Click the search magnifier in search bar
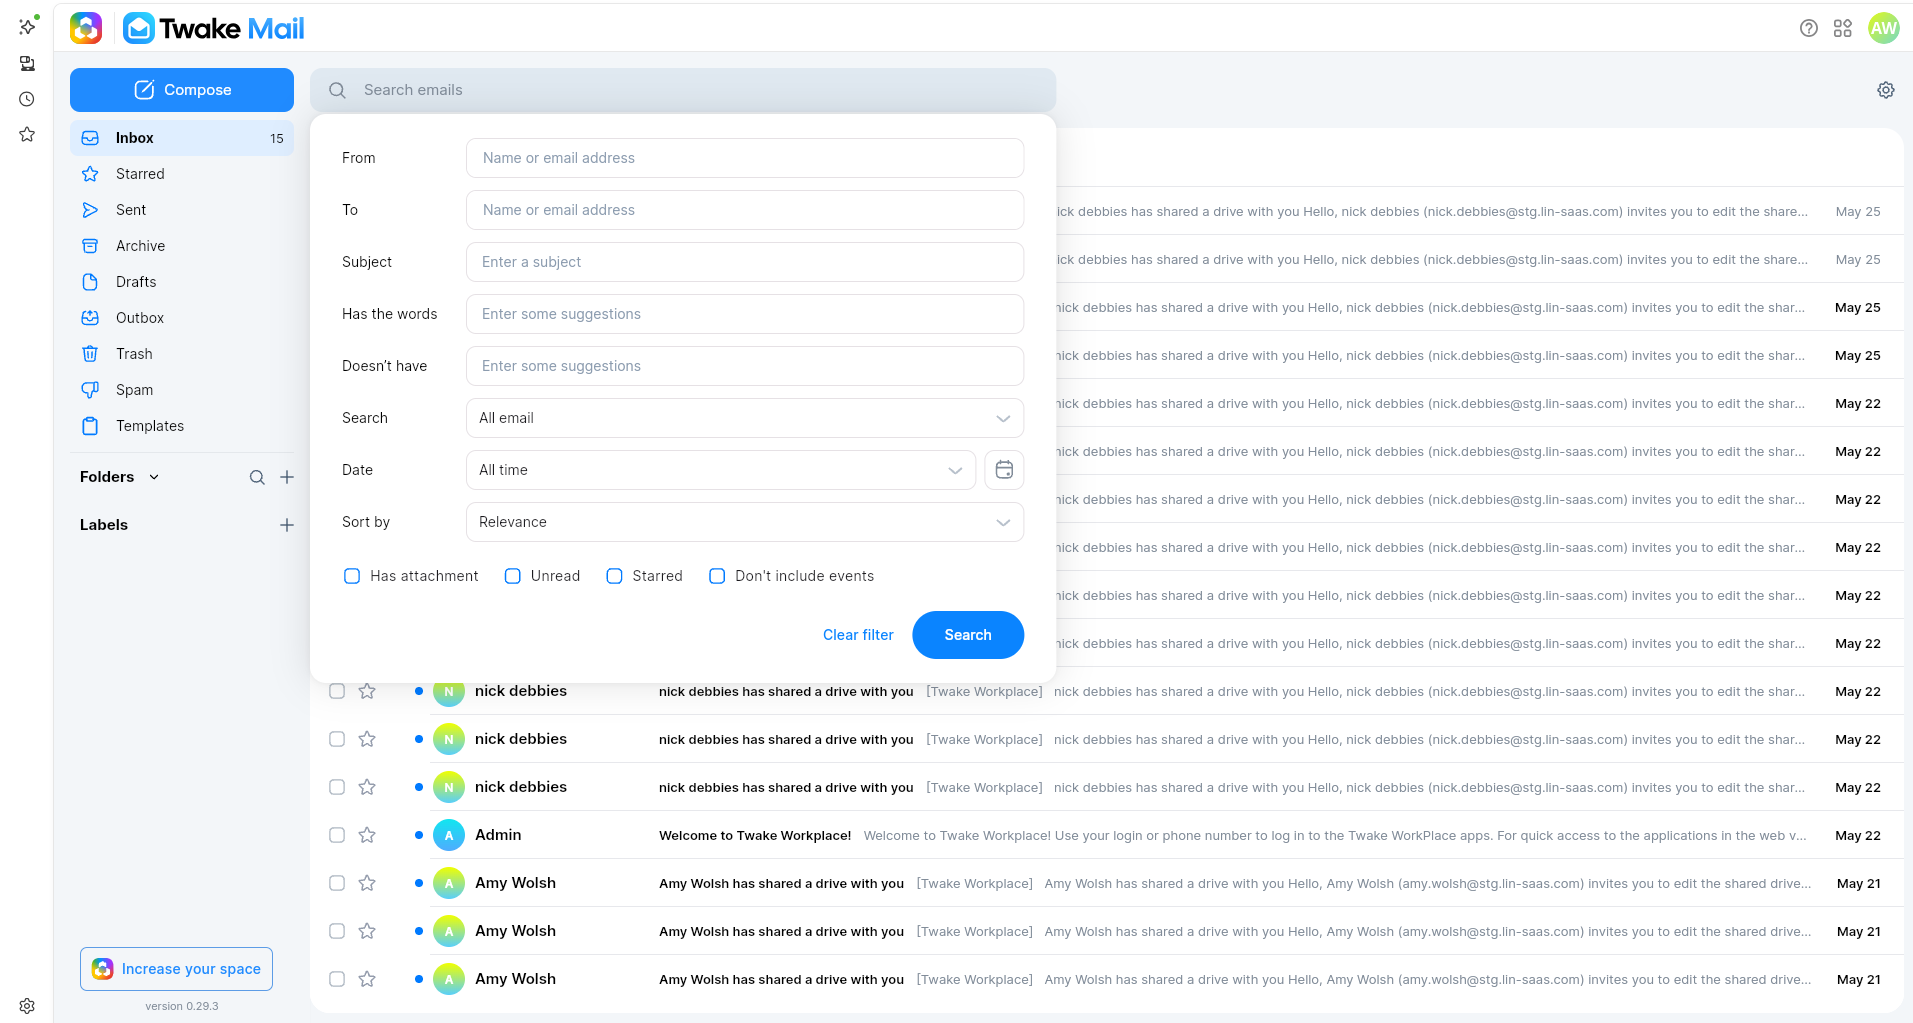This screenshot has width=1913, height=1023. (338, 90)
